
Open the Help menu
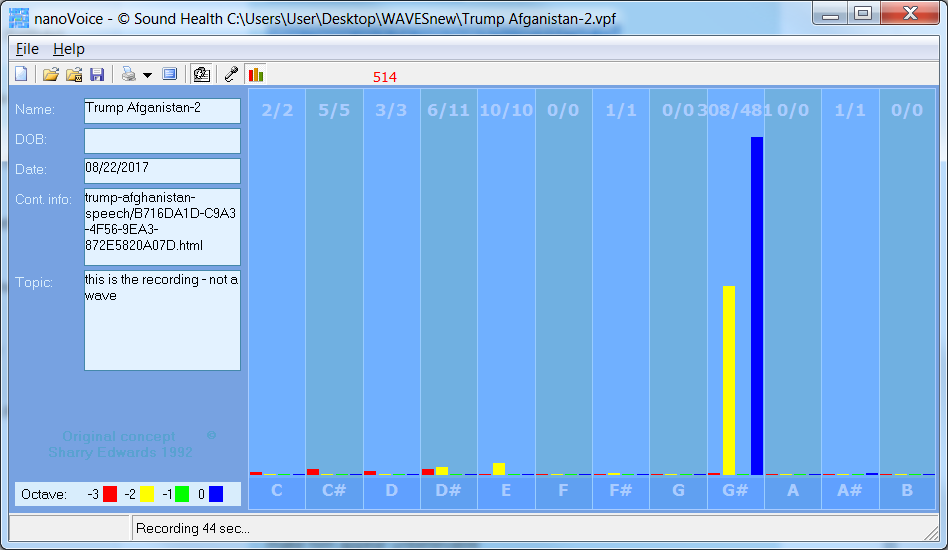(x=69, y=49)
